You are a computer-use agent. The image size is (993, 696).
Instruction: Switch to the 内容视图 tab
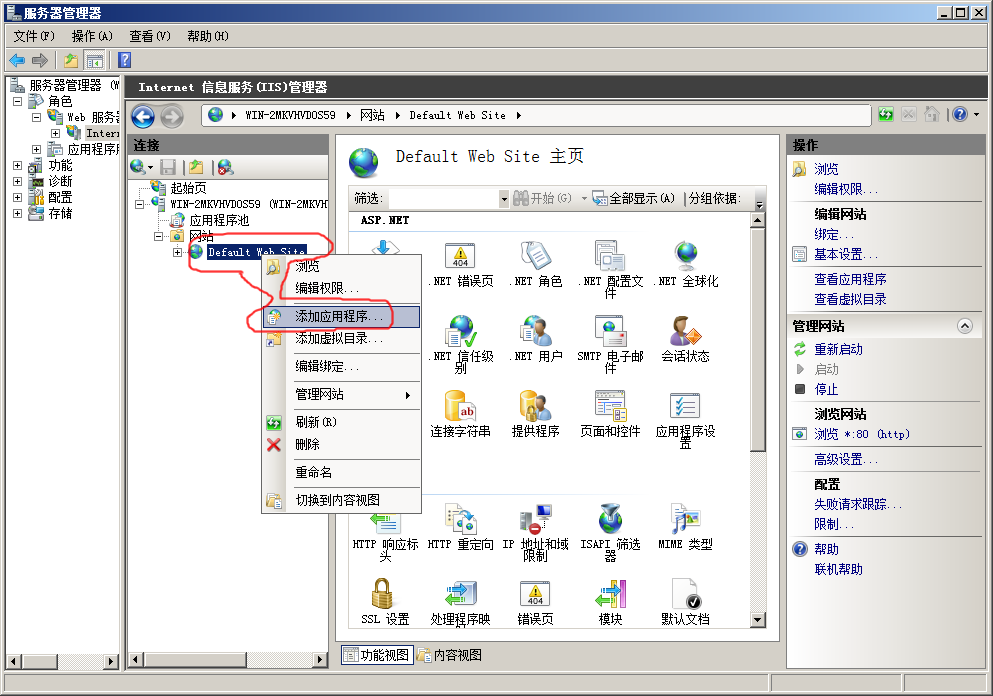tap(450, 655)
